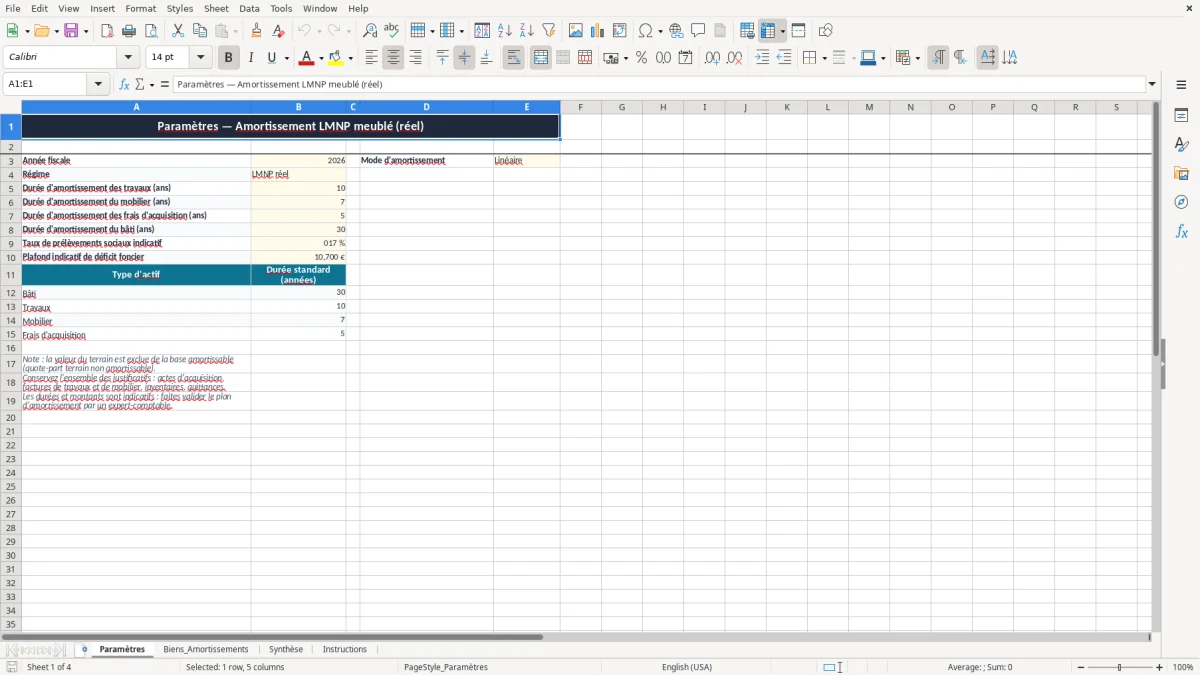Sort ascending A to Z
The width and height of the screenshot is (1200, 675).
505,31
